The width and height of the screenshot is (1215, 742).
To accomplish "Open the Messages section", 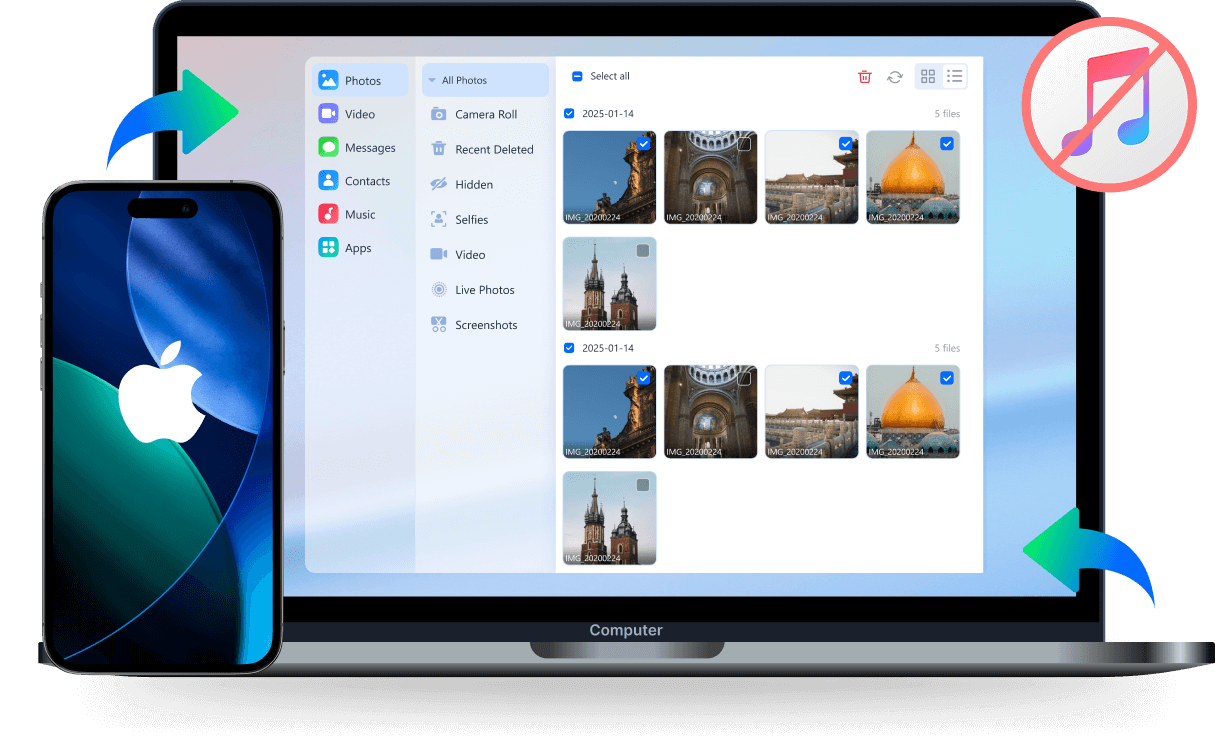I will pyautogui.click(x=358, y=147).
